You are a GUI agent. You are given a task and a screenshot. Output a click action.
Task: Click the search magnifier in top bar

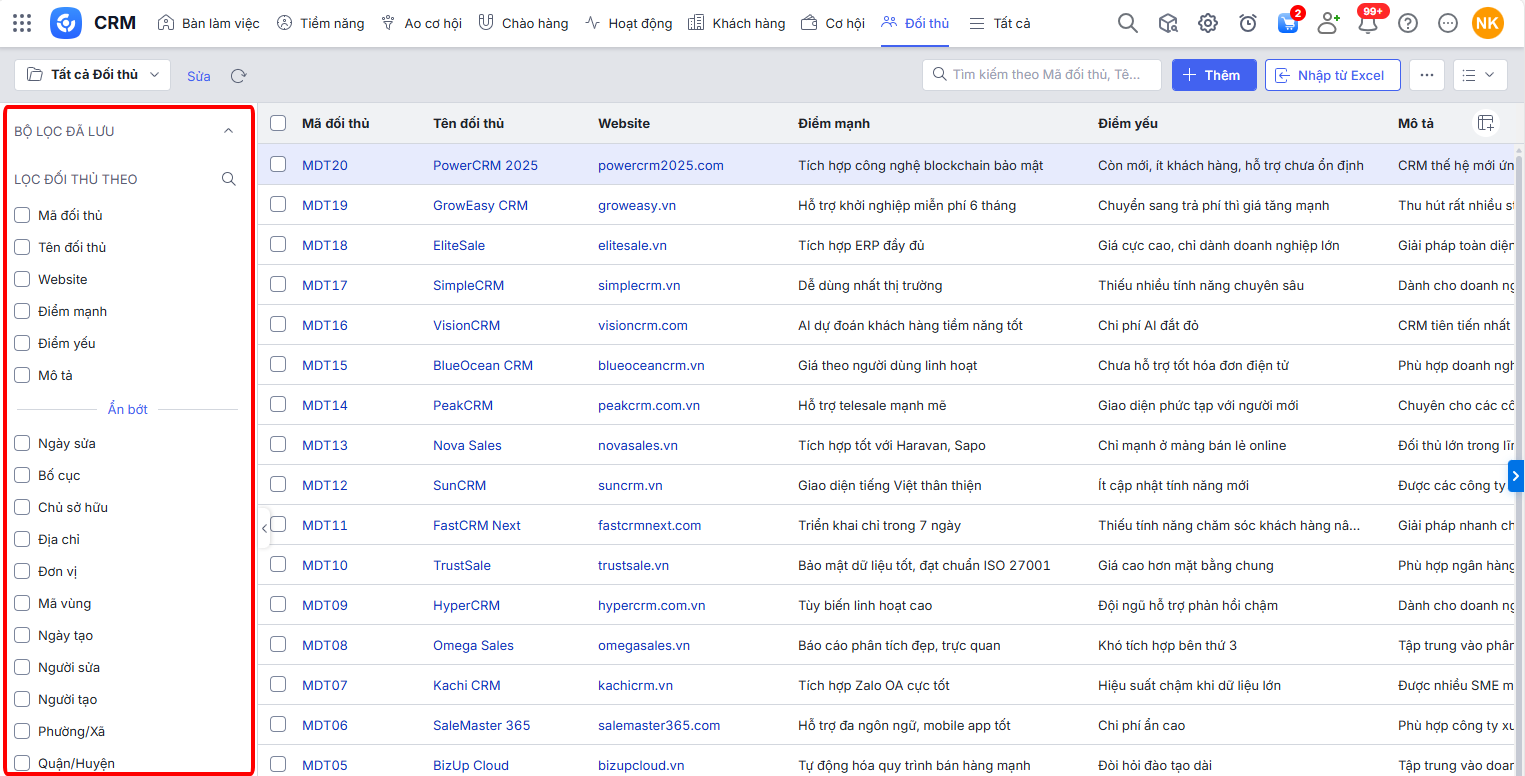(1127, 23)
